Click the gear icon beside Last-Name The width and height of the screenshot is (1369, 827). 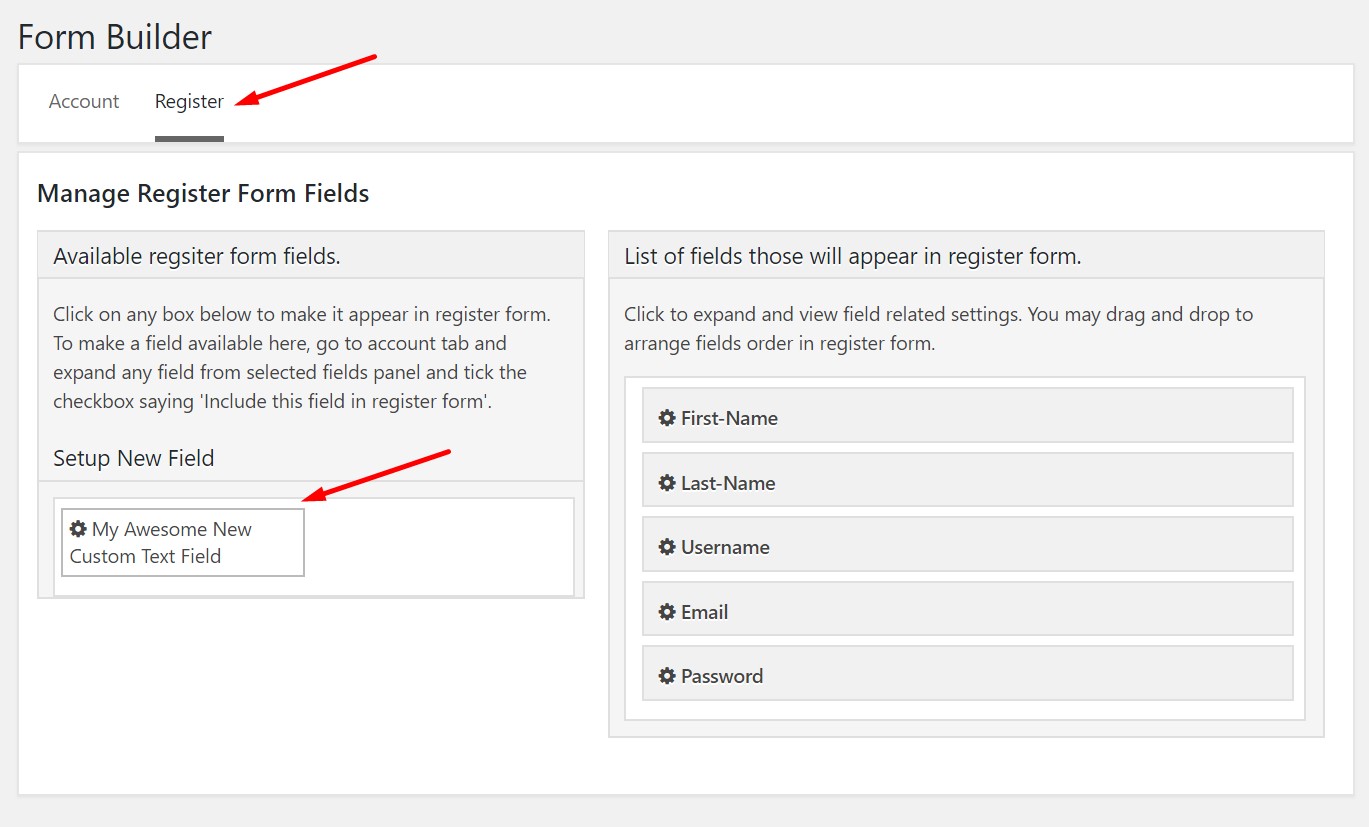click(x=667, y=483)
